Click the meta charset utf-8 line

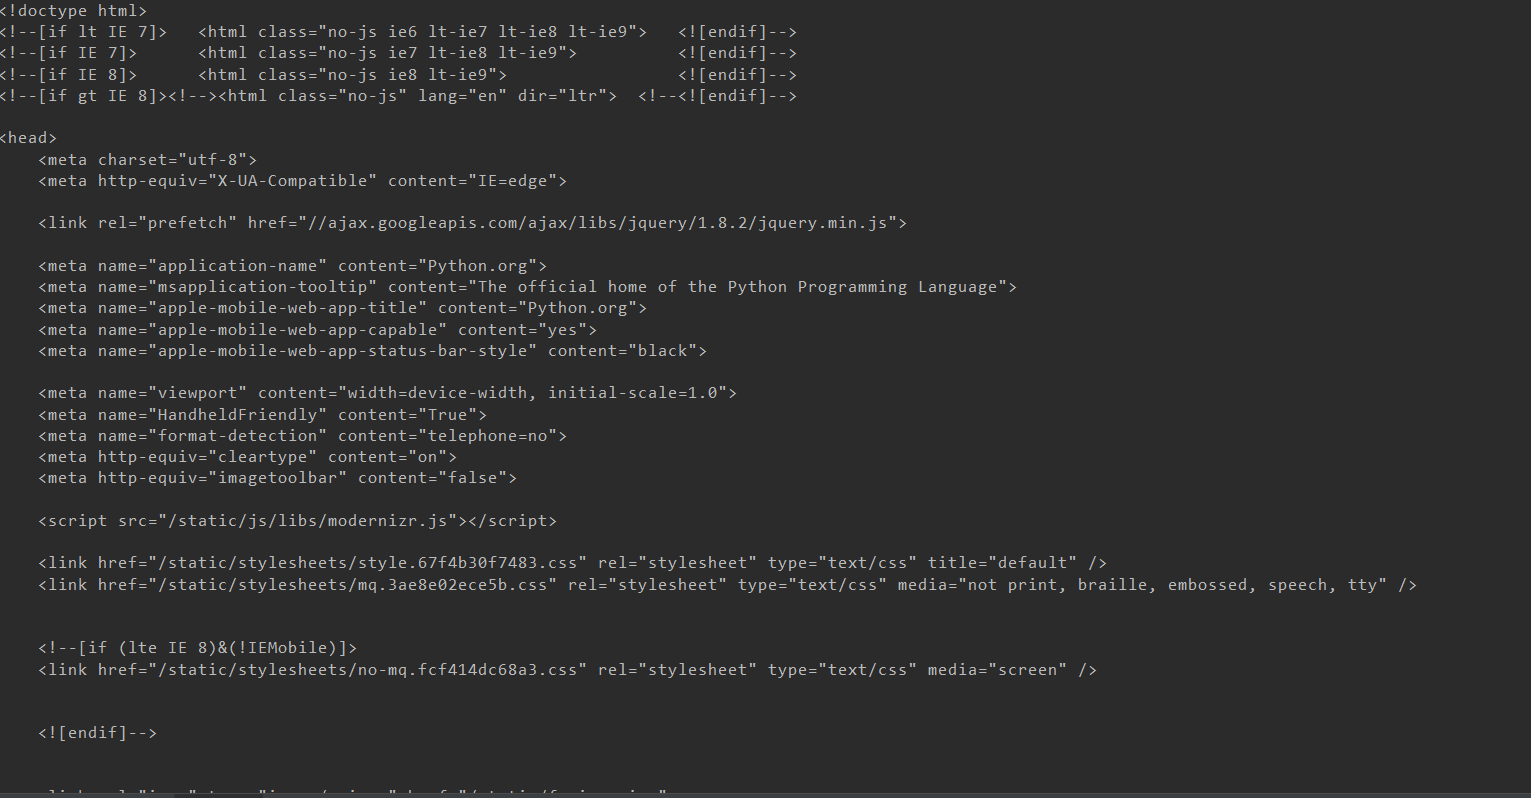point(148,160)
